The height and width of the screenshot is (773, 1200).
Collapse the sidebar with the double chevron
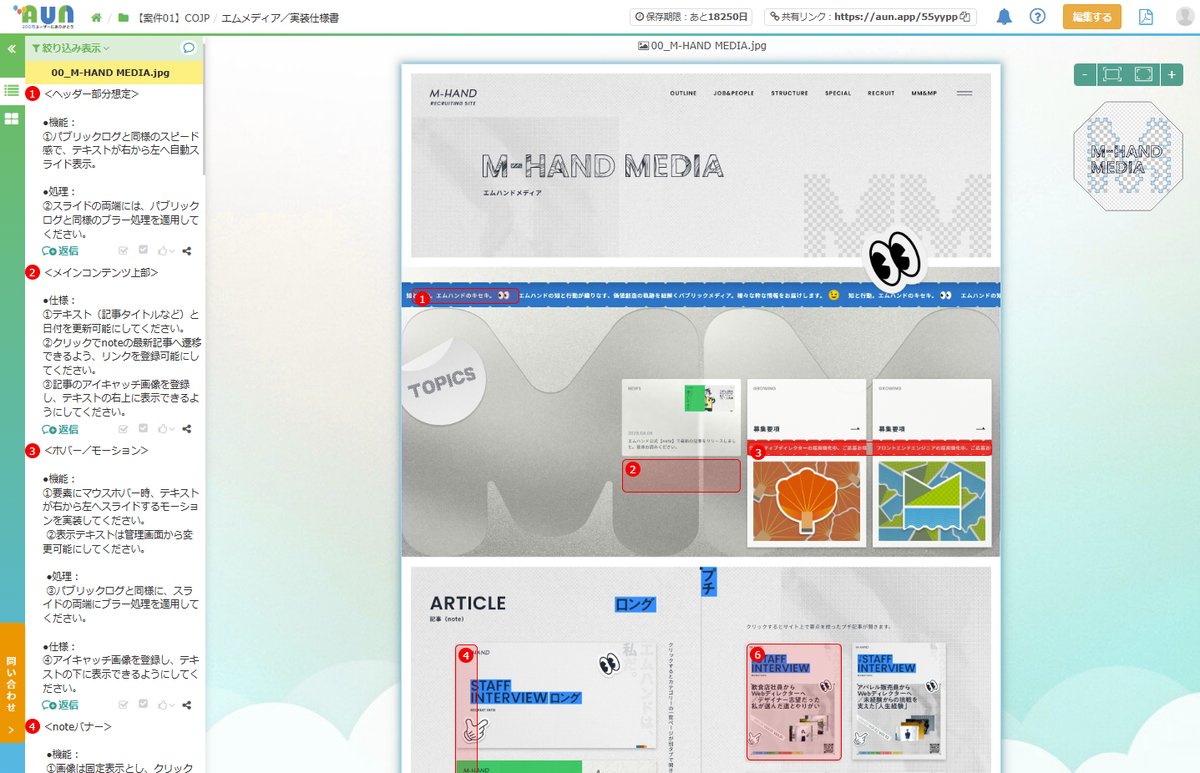(x=11, y=48)
